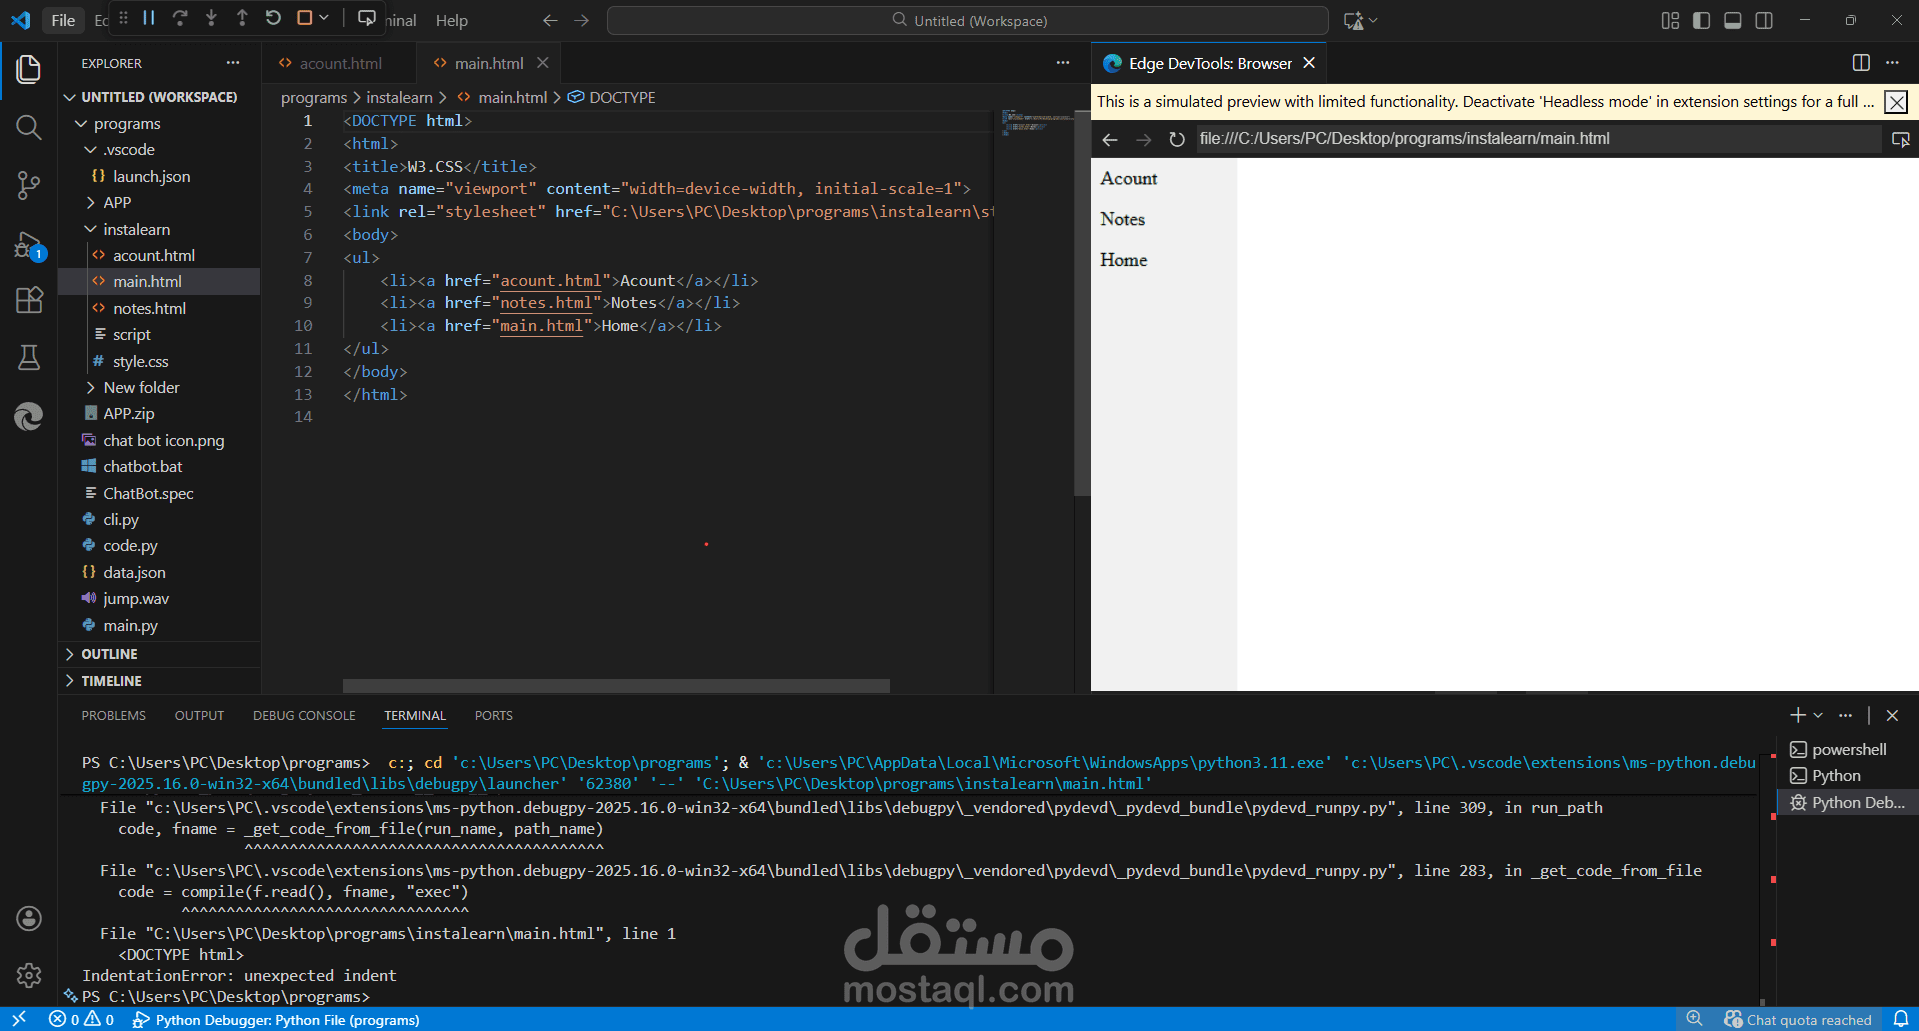Split the editor to the right
This screenshot has width=1919, height=1031.
point(1861,63)
